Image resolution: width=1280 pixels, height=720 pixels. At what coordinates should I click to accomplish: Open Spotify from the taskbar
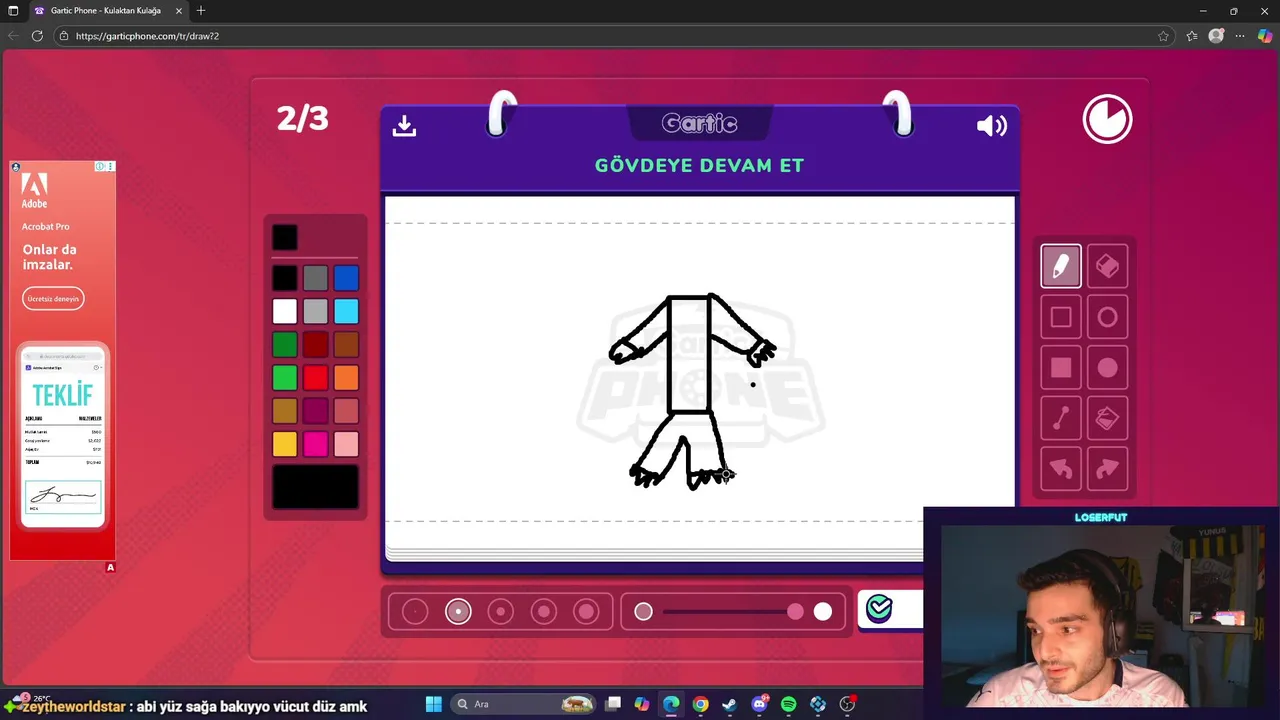click(x=789, y=704)
